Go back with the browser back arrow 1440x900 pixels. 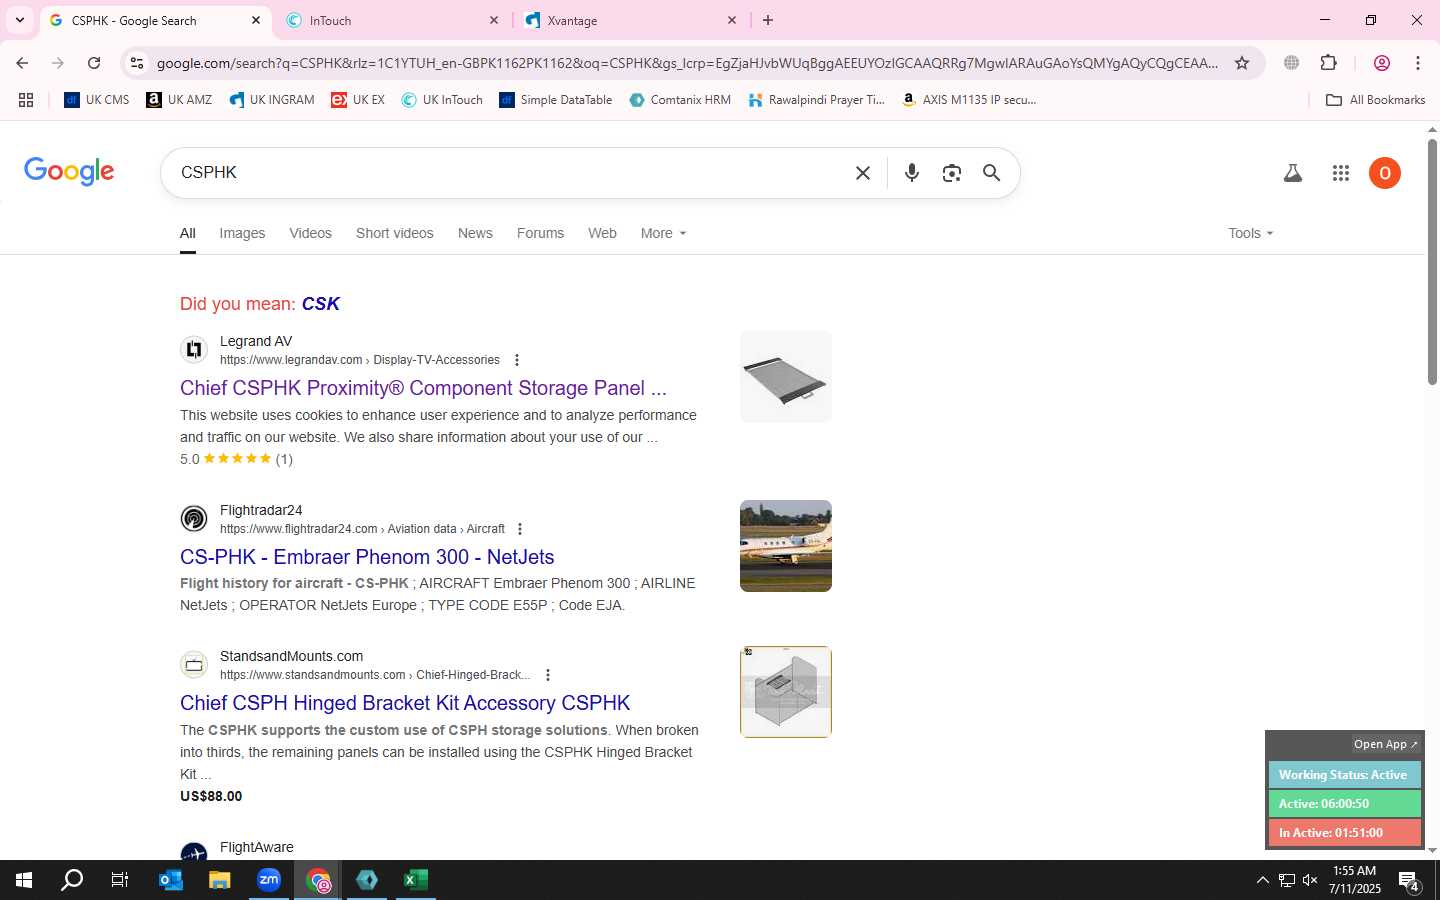click(22, 63)
